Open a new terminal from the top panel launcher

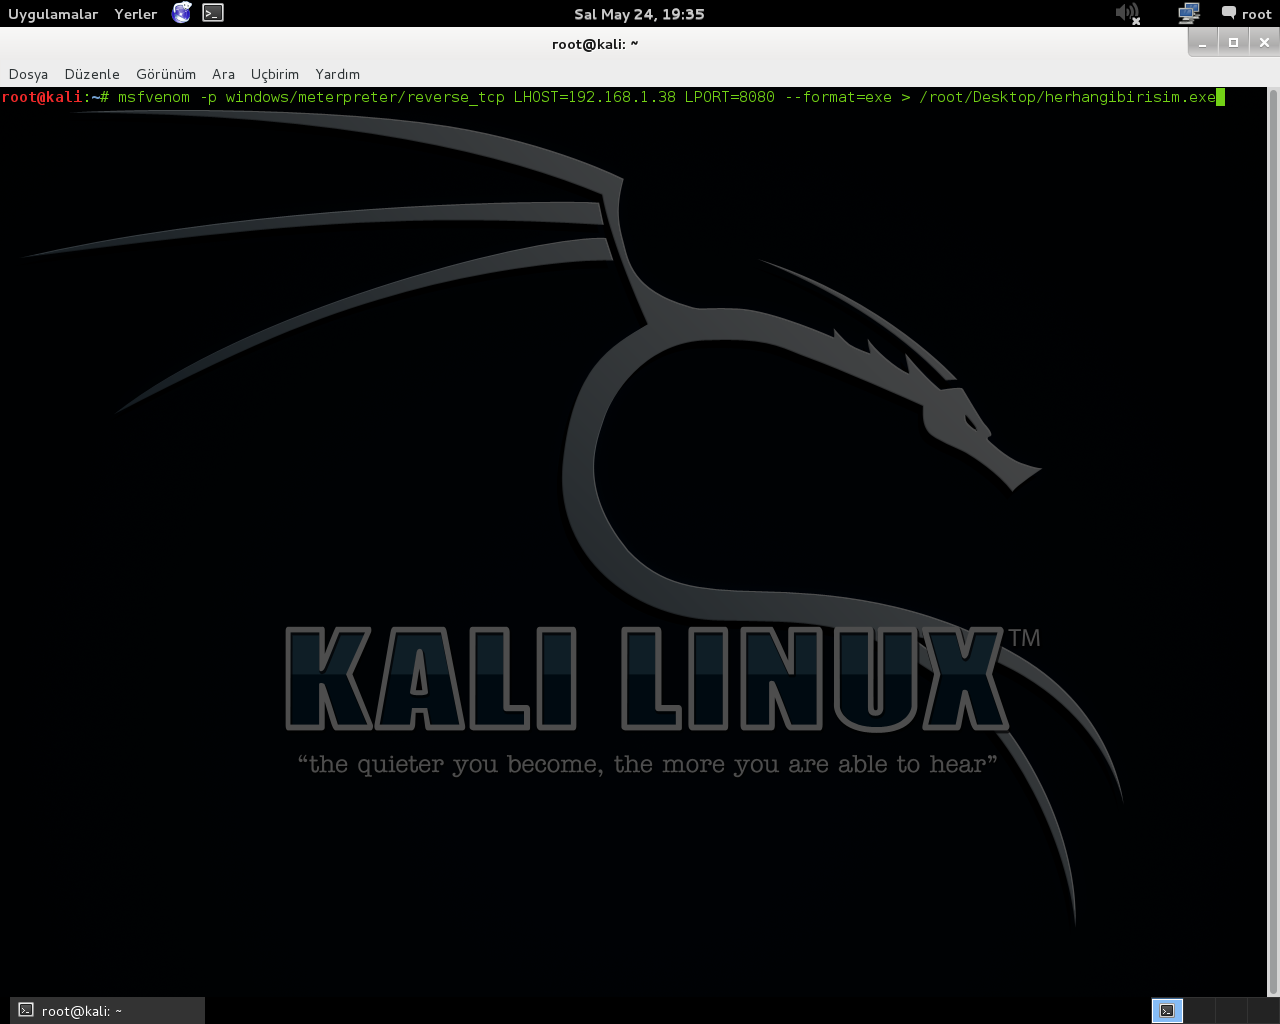pos(213,13)
